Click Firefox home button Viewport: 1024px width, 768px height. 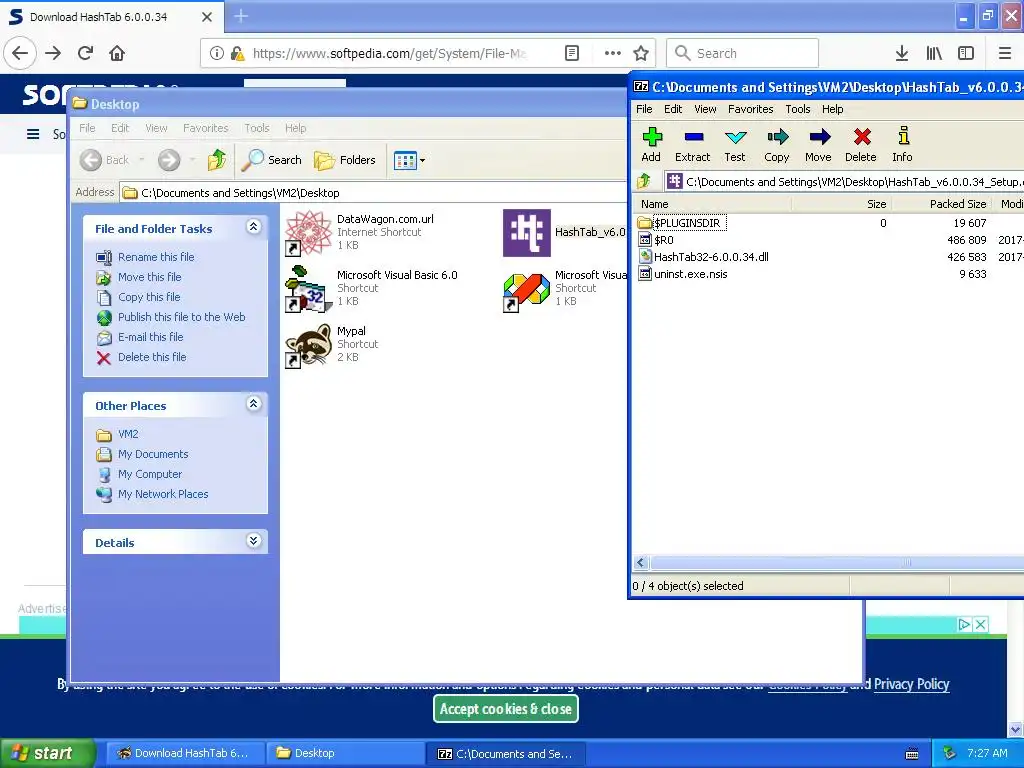[117, 53]
